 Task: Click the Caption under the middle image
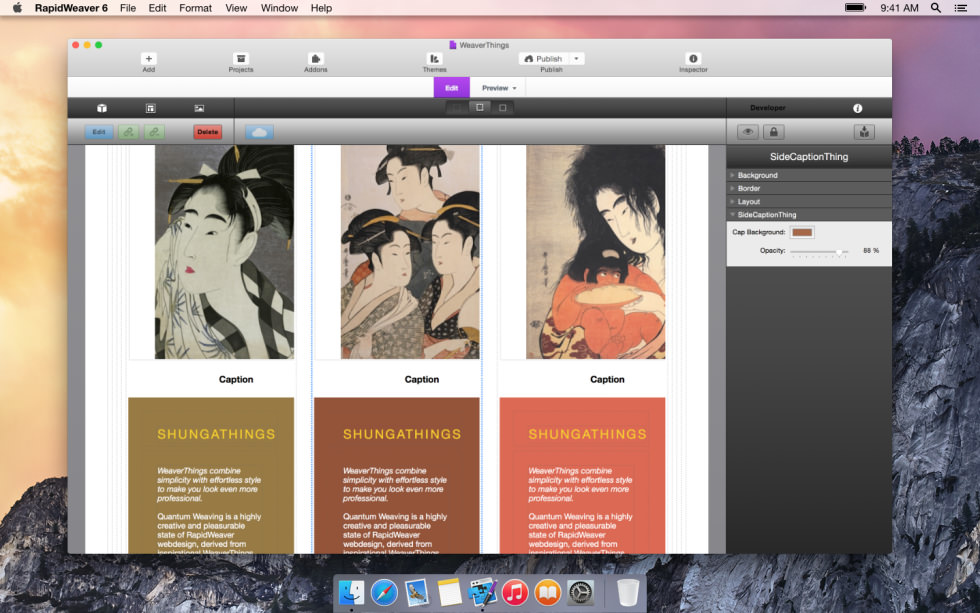tap(422, 379)
